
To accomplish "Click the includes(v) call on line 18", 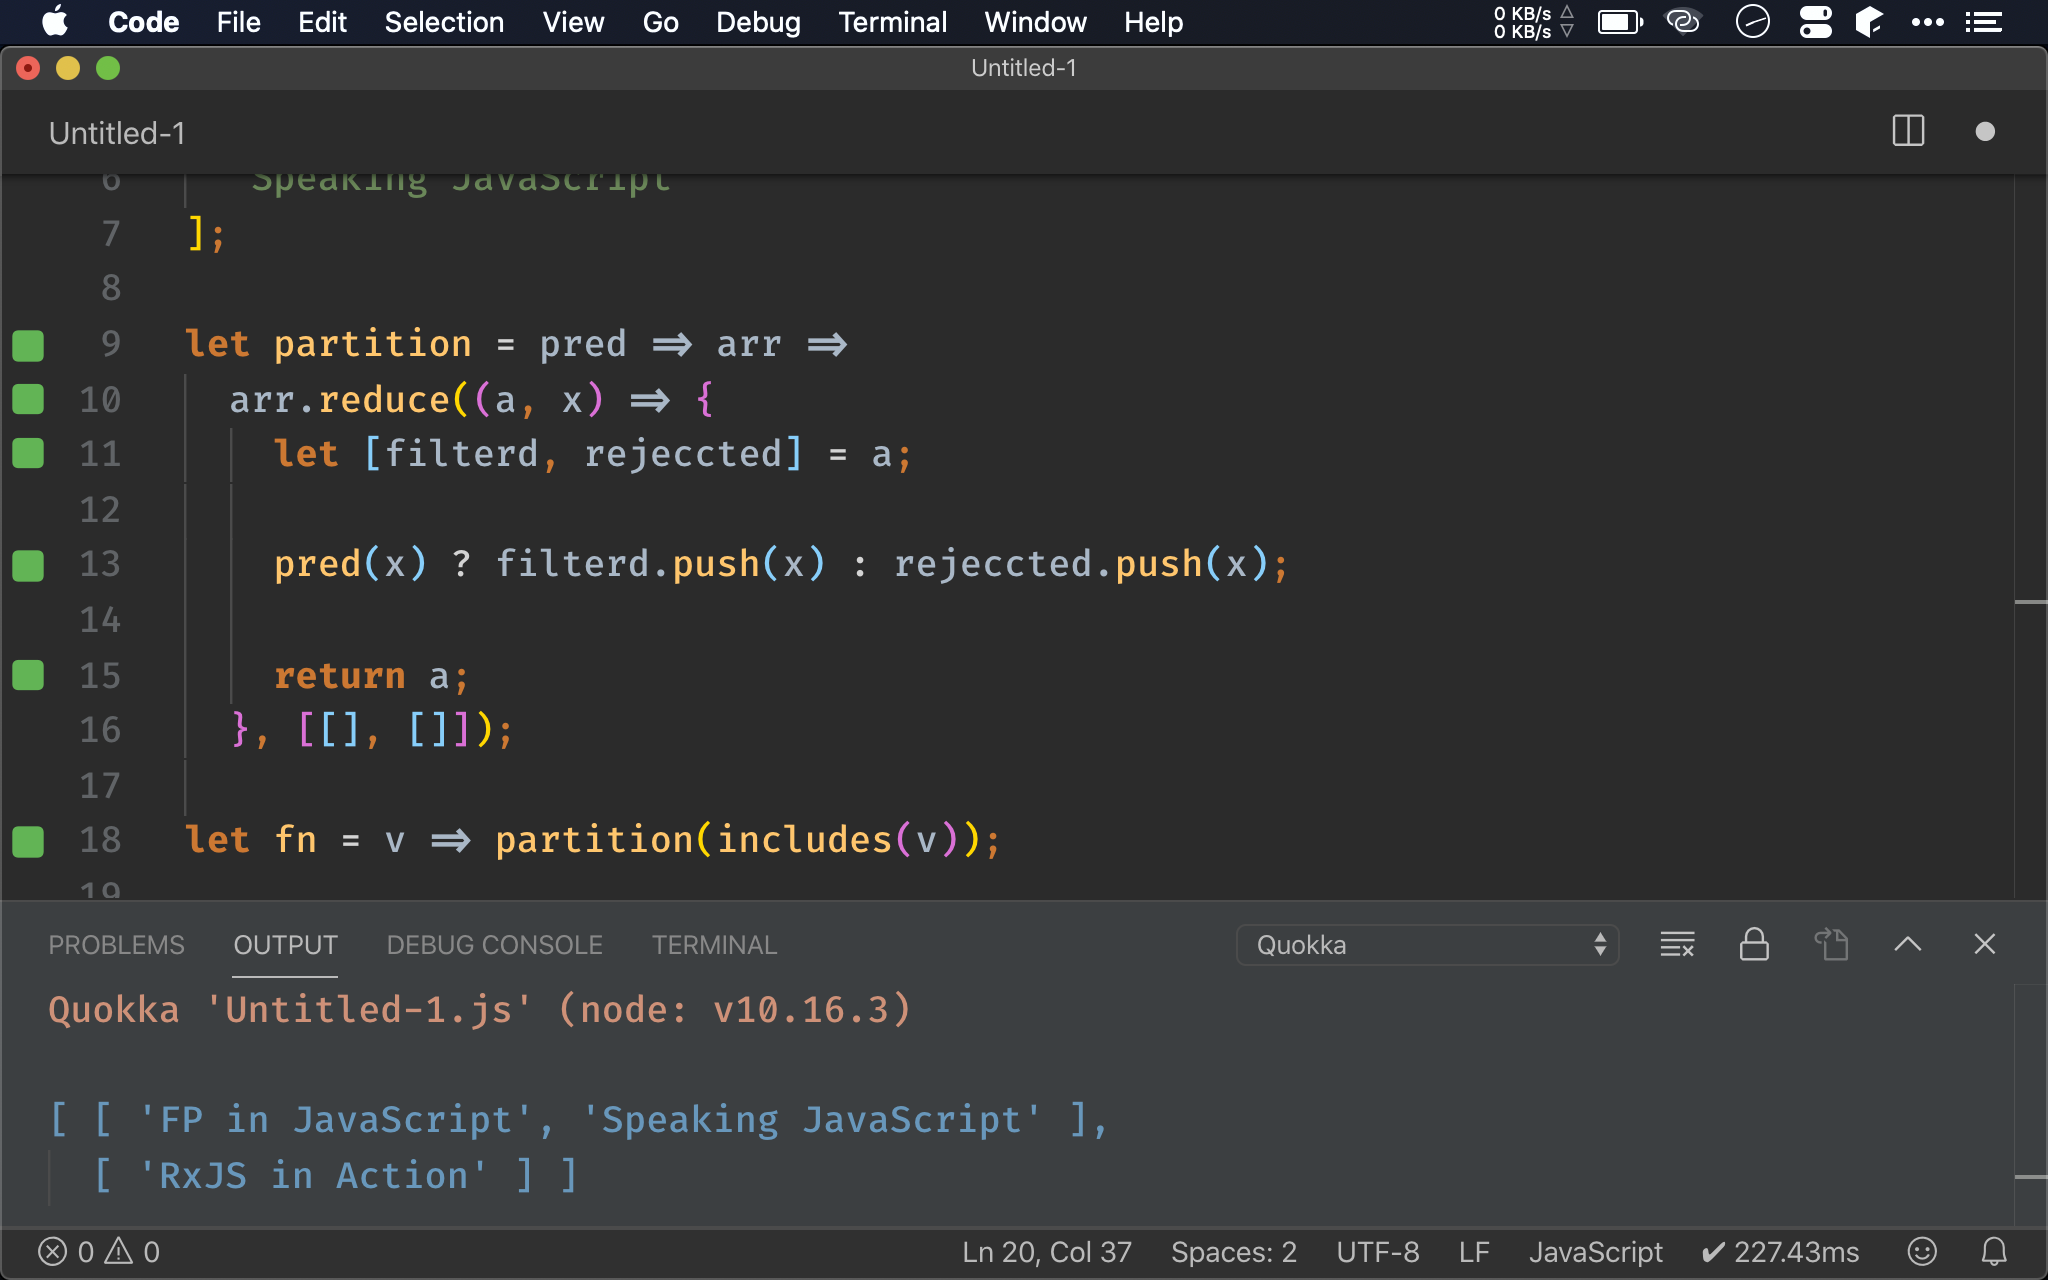I will (838, 840).
